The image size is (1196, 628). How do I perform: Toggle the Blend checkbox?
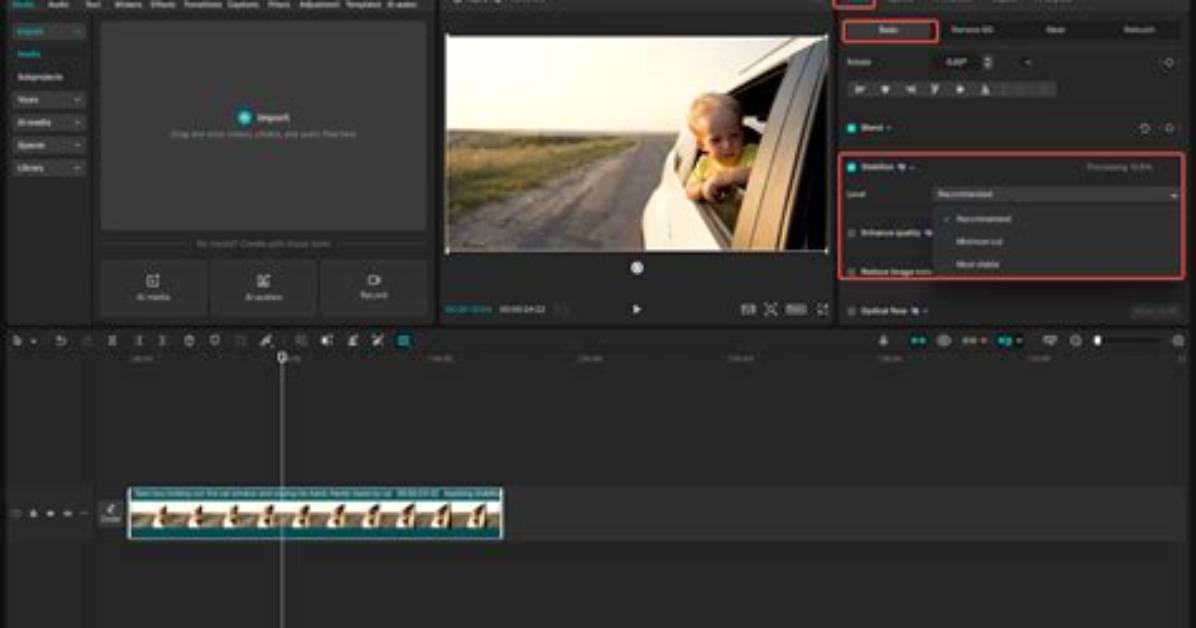pos(852,129)
